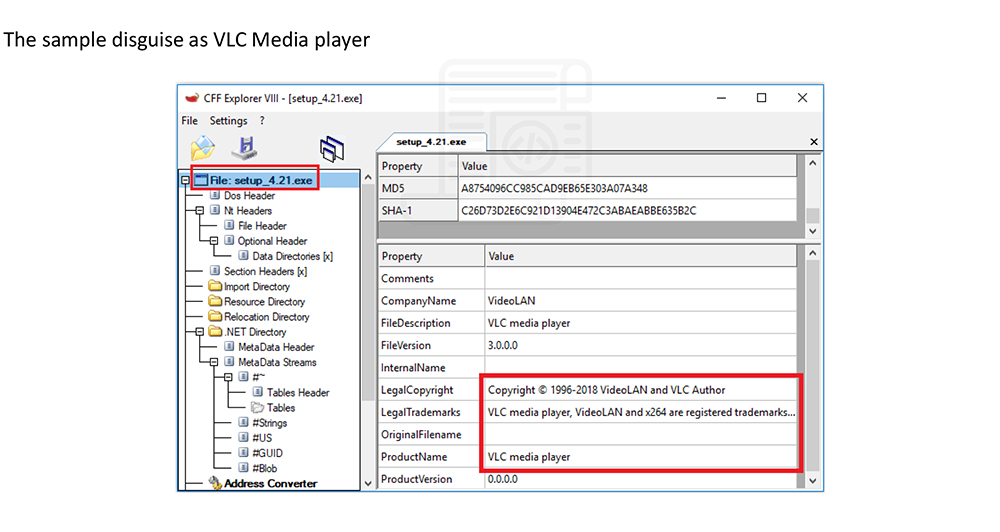Image resolution: width=1000 pixels, height=532 pixels.
Task: Select the #~ stream tree item
Action: click(x=258, y=378)
